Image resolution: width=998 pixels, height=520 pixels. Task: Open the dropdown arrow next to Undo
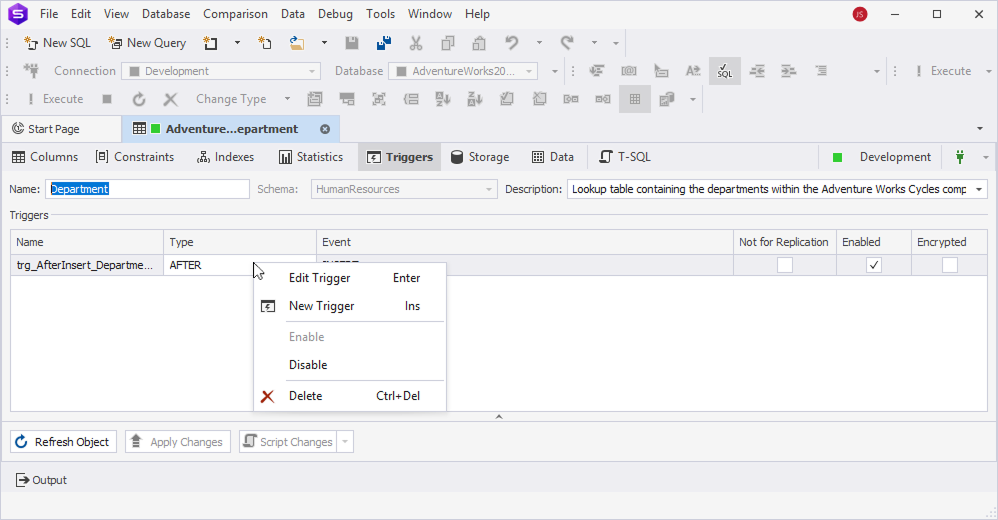[x=539, y=43]
